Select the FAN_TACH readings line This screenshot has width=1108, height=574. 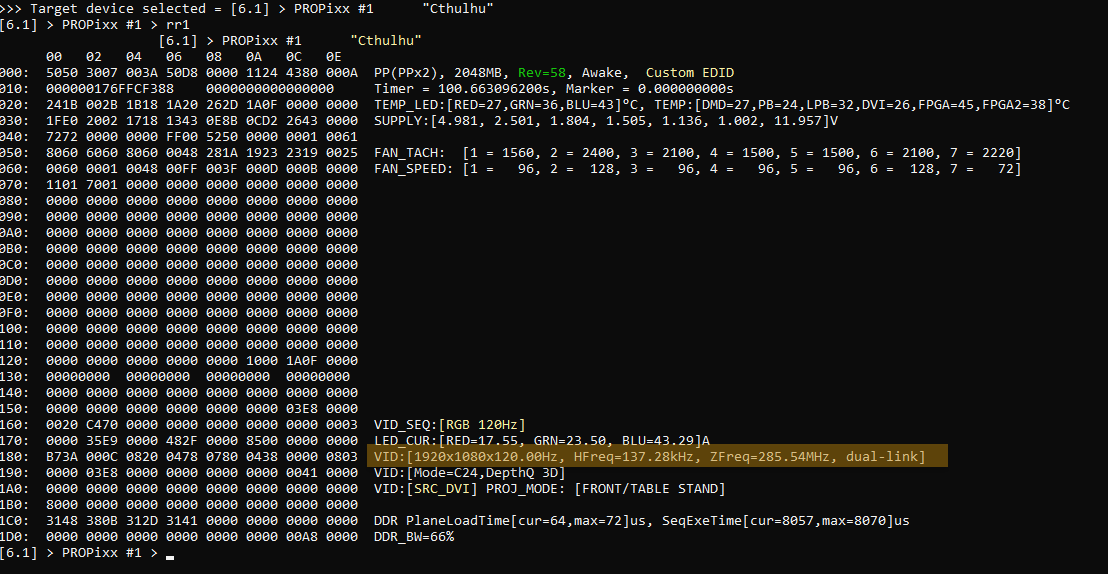[x=697, y=153]
